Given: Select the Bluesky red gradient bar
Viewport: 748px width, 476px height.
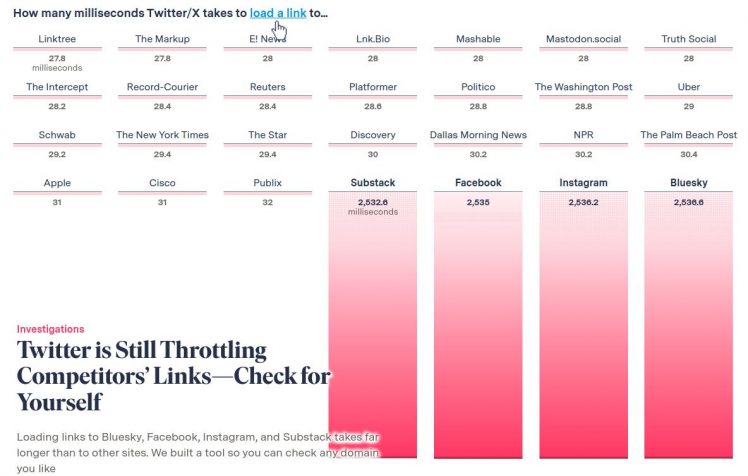Looking at the screenshot, I should pos(688,330).
